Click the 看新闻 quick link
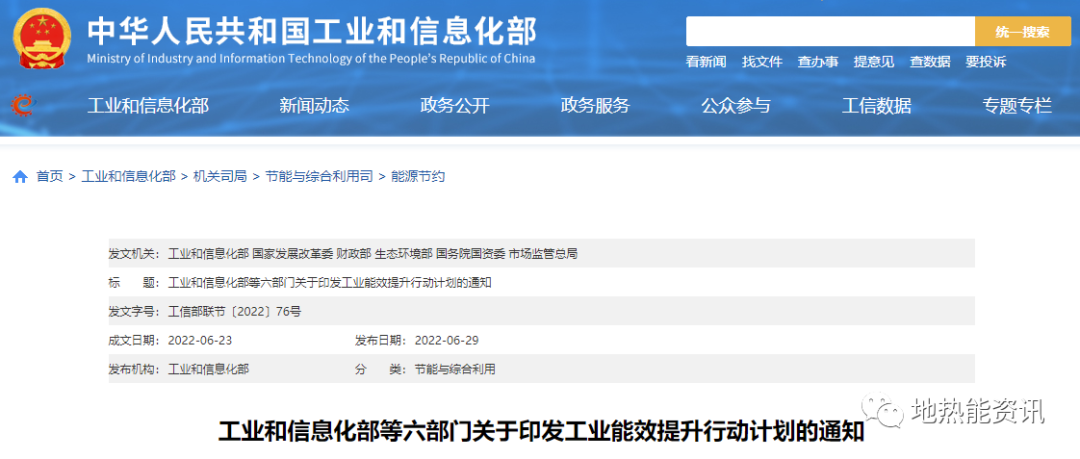 click(x=706, y=62)
